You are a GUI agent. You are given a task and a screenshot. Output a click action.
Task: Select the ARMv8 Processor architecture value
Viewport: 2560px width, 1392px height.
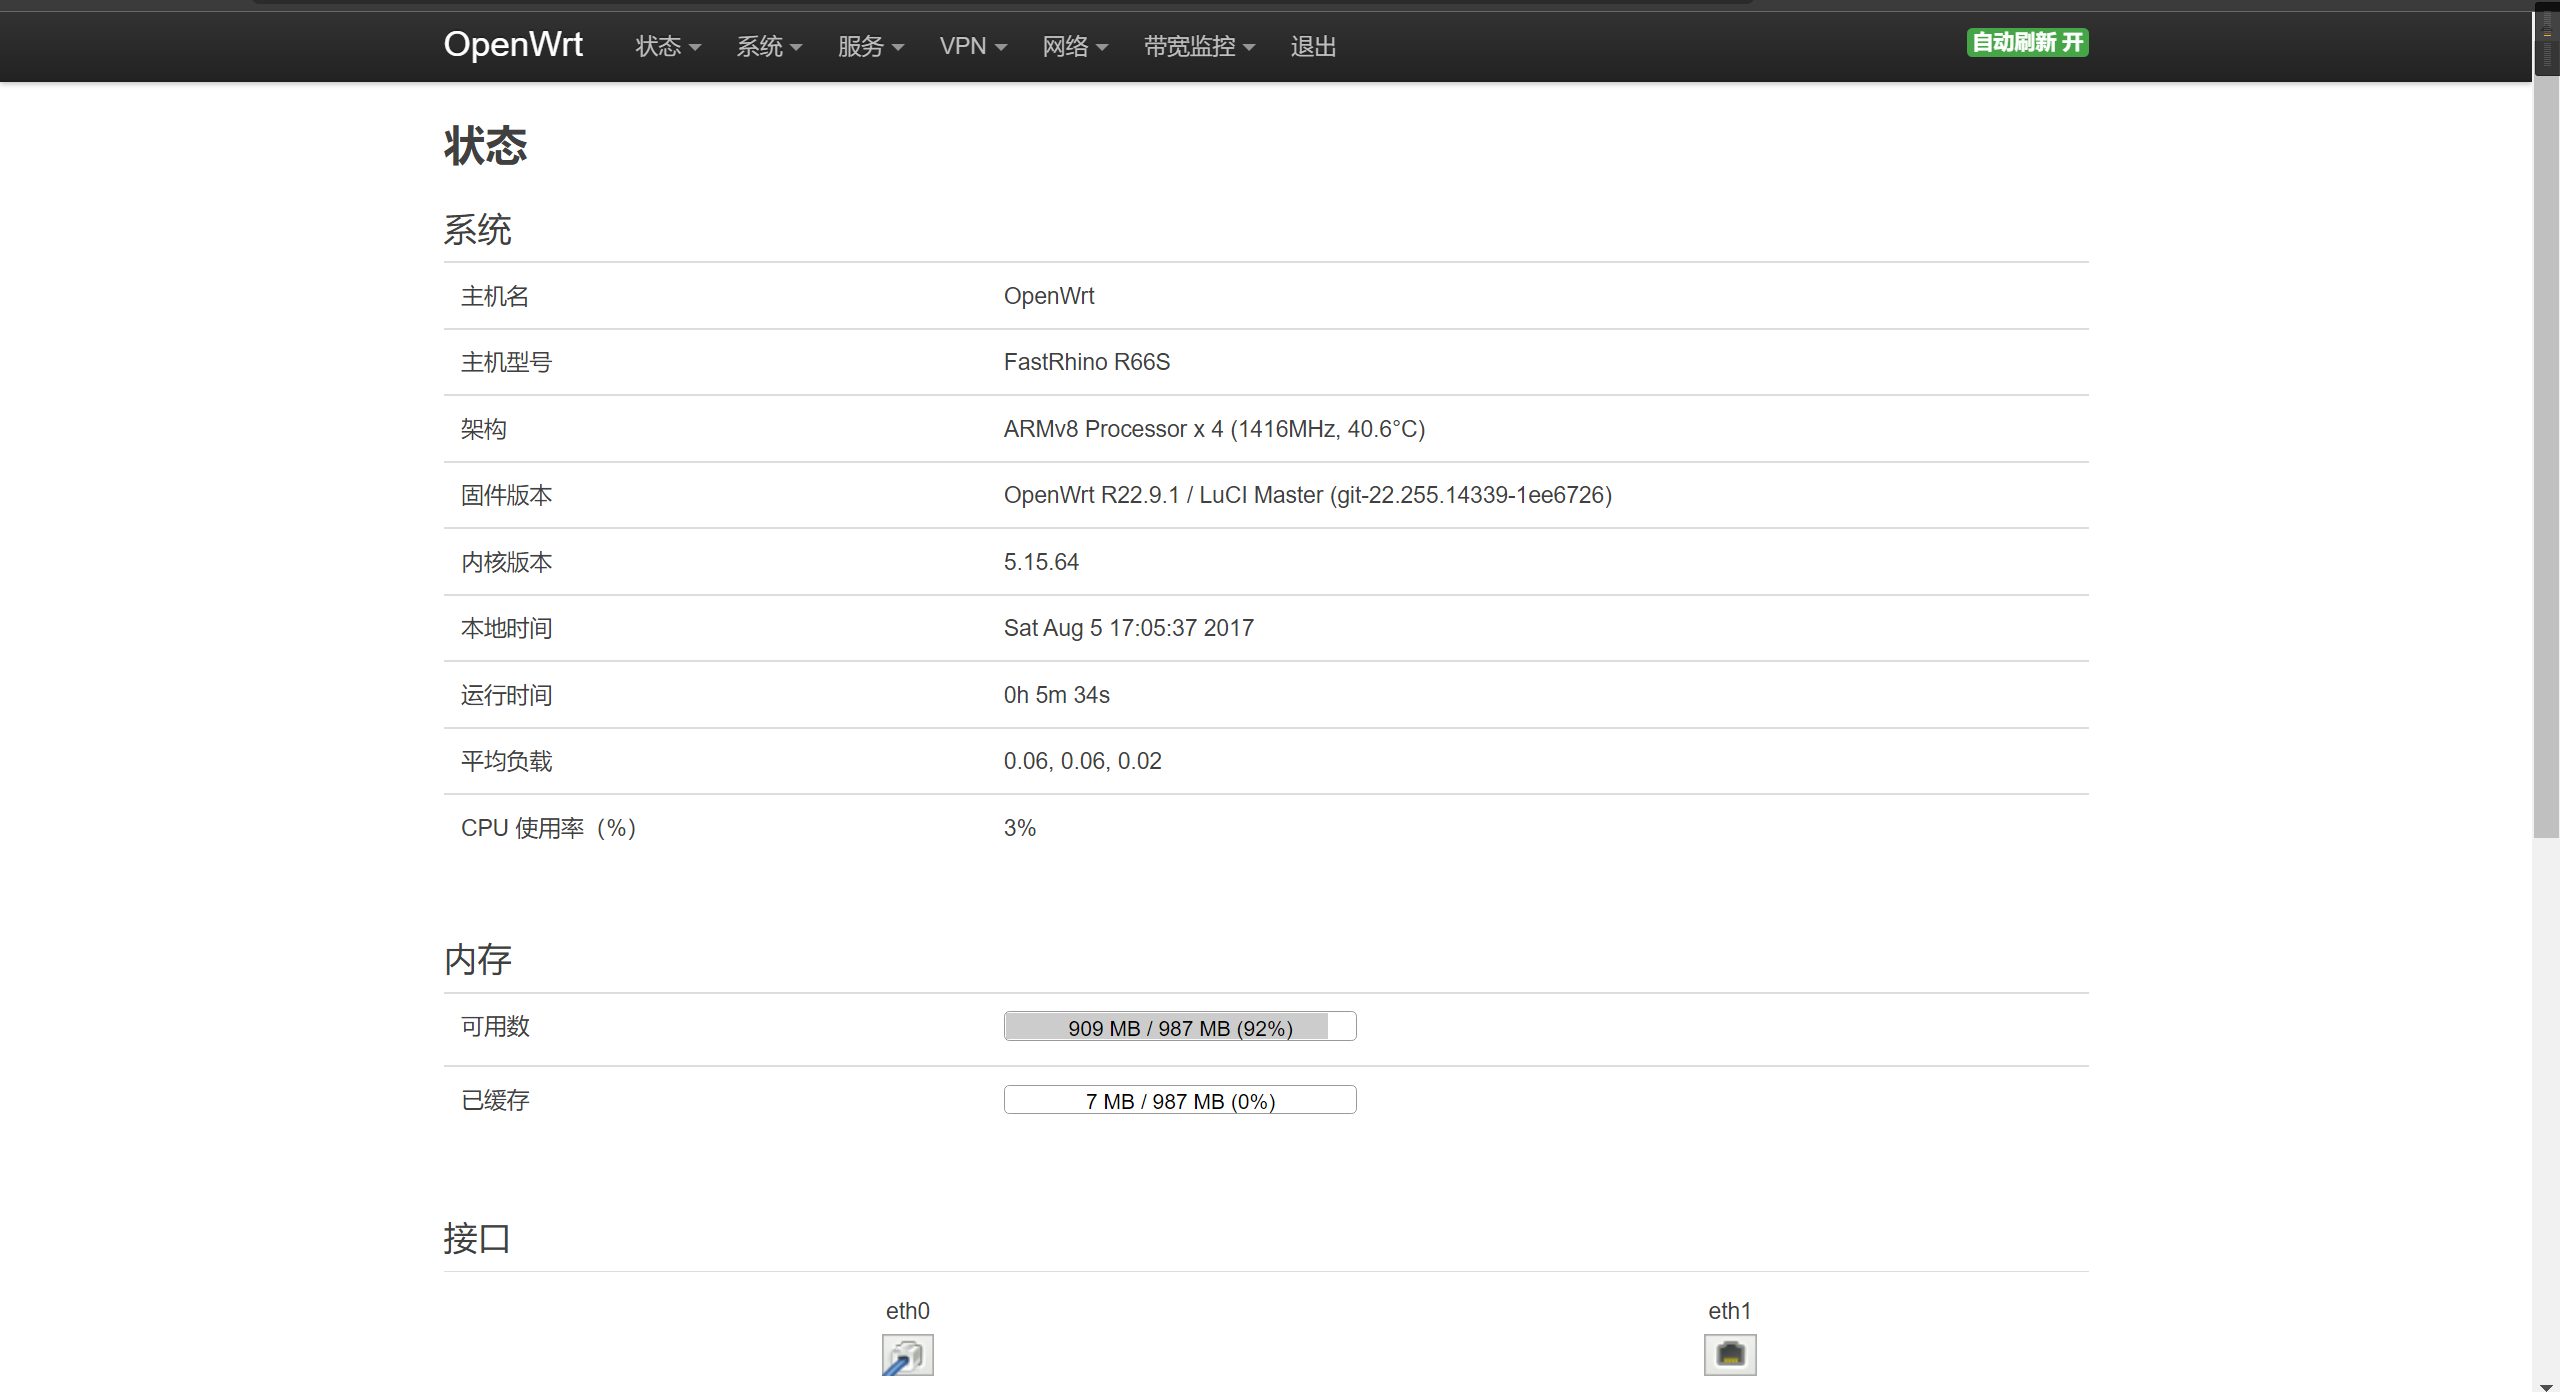pos(1214,429)
